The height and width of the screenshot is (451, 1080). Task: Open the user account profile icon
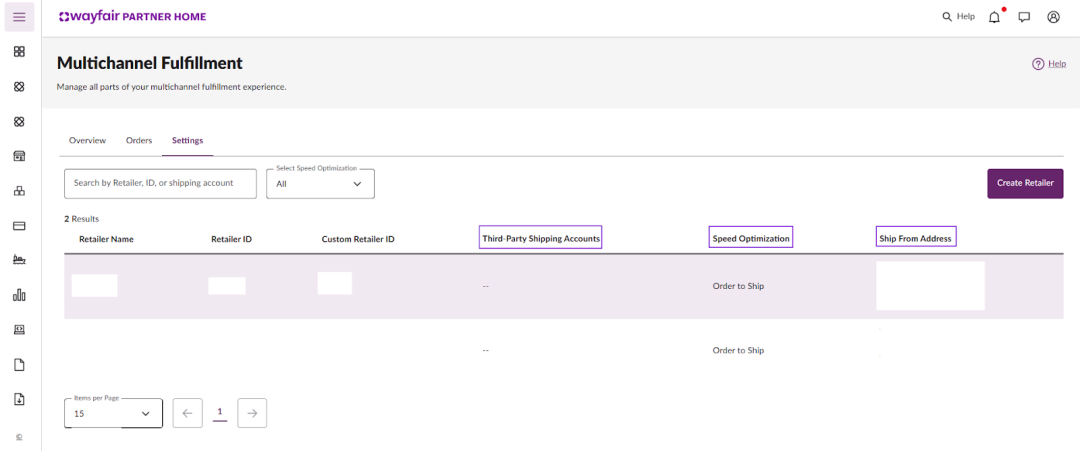(1053, 17)
